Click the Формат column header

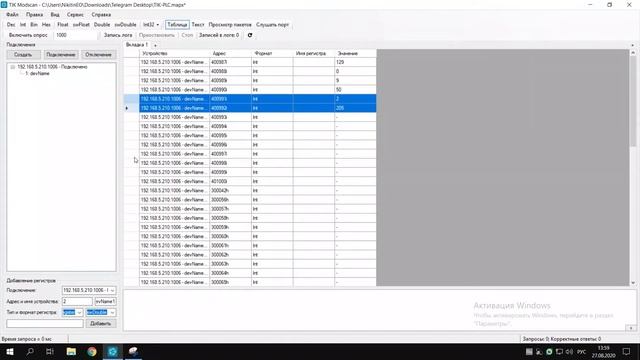pos(272,53)
